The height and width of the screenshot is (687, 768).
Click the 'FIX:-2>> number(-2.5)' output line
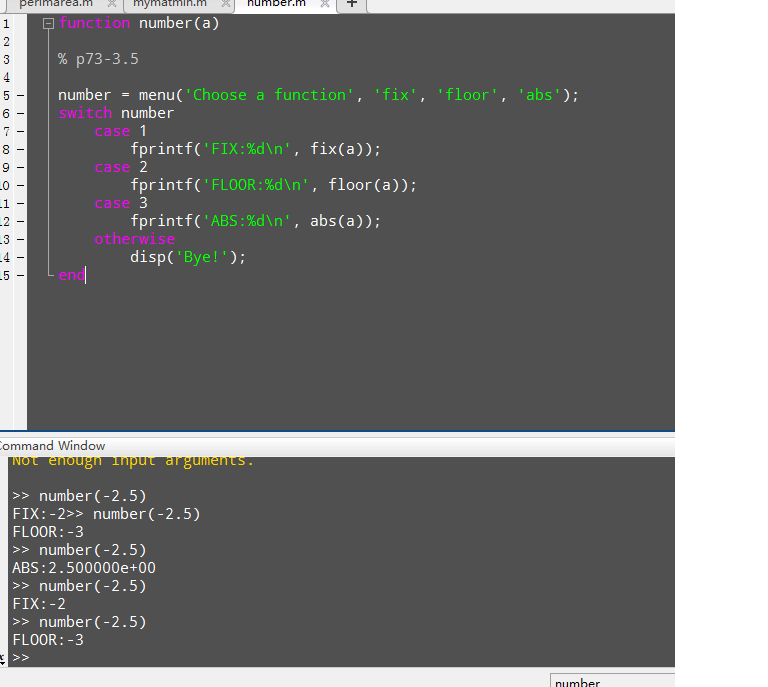[x=106, y=514]
